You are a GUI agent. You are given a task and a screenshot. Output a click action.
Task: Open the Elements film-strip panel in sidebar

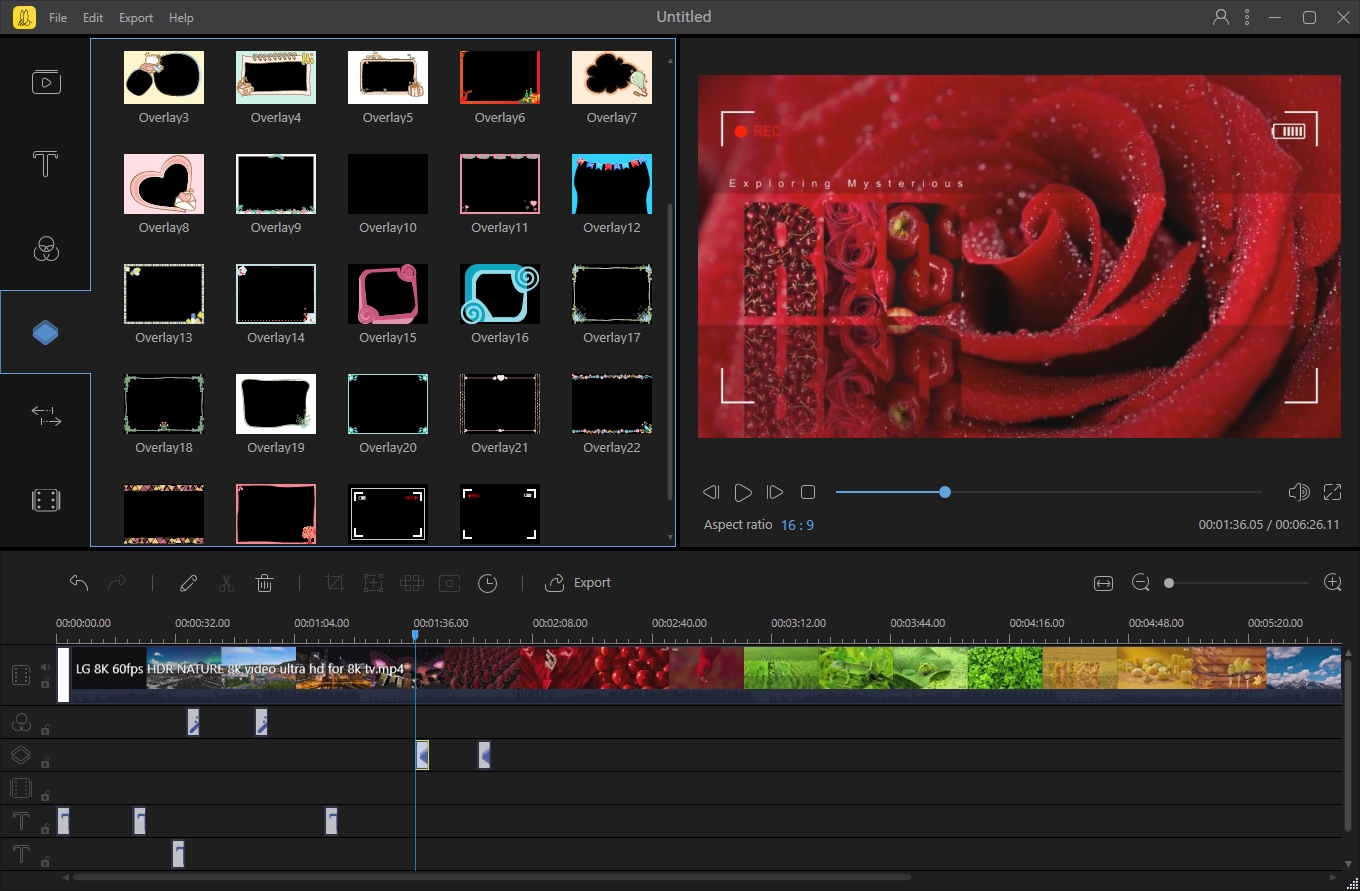tap(46, 500)
